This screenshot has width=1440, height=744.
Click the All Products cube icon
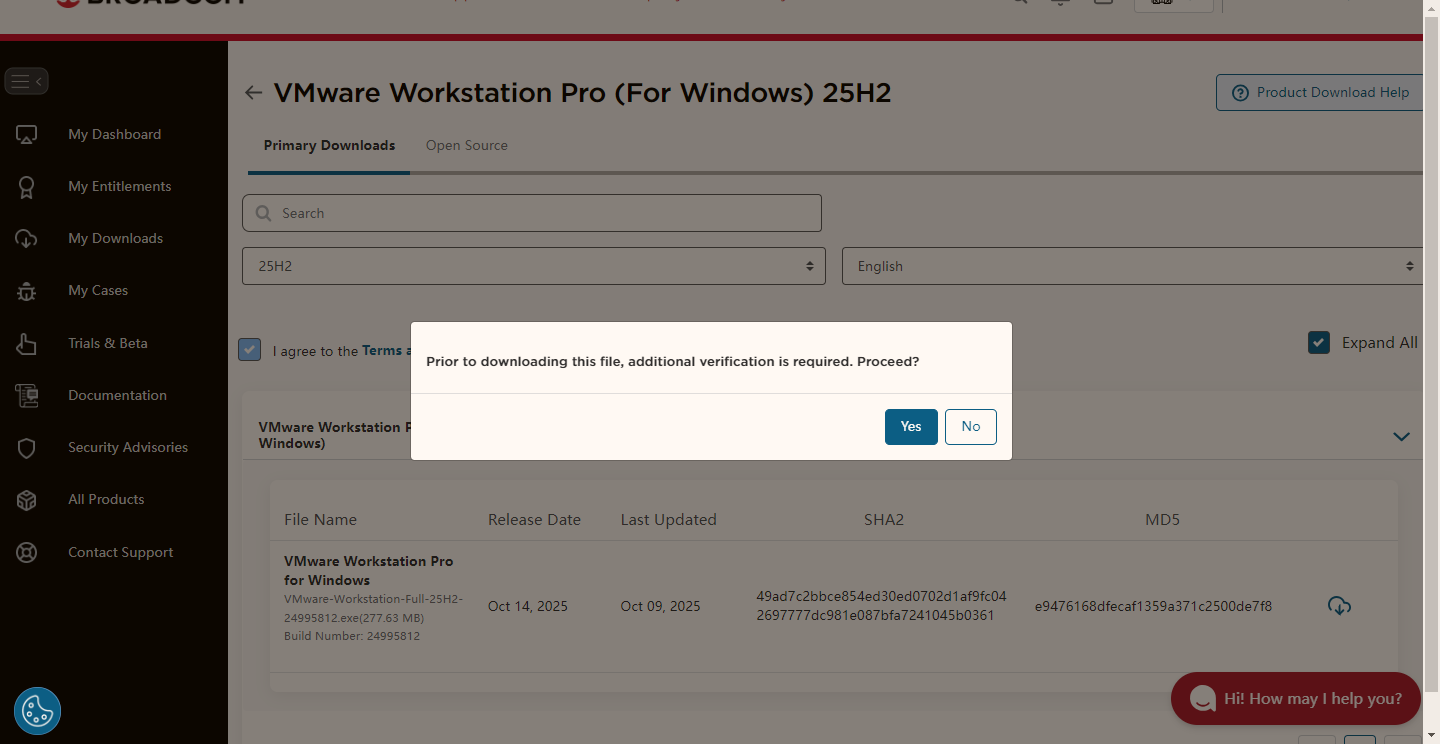coord(26,500)
